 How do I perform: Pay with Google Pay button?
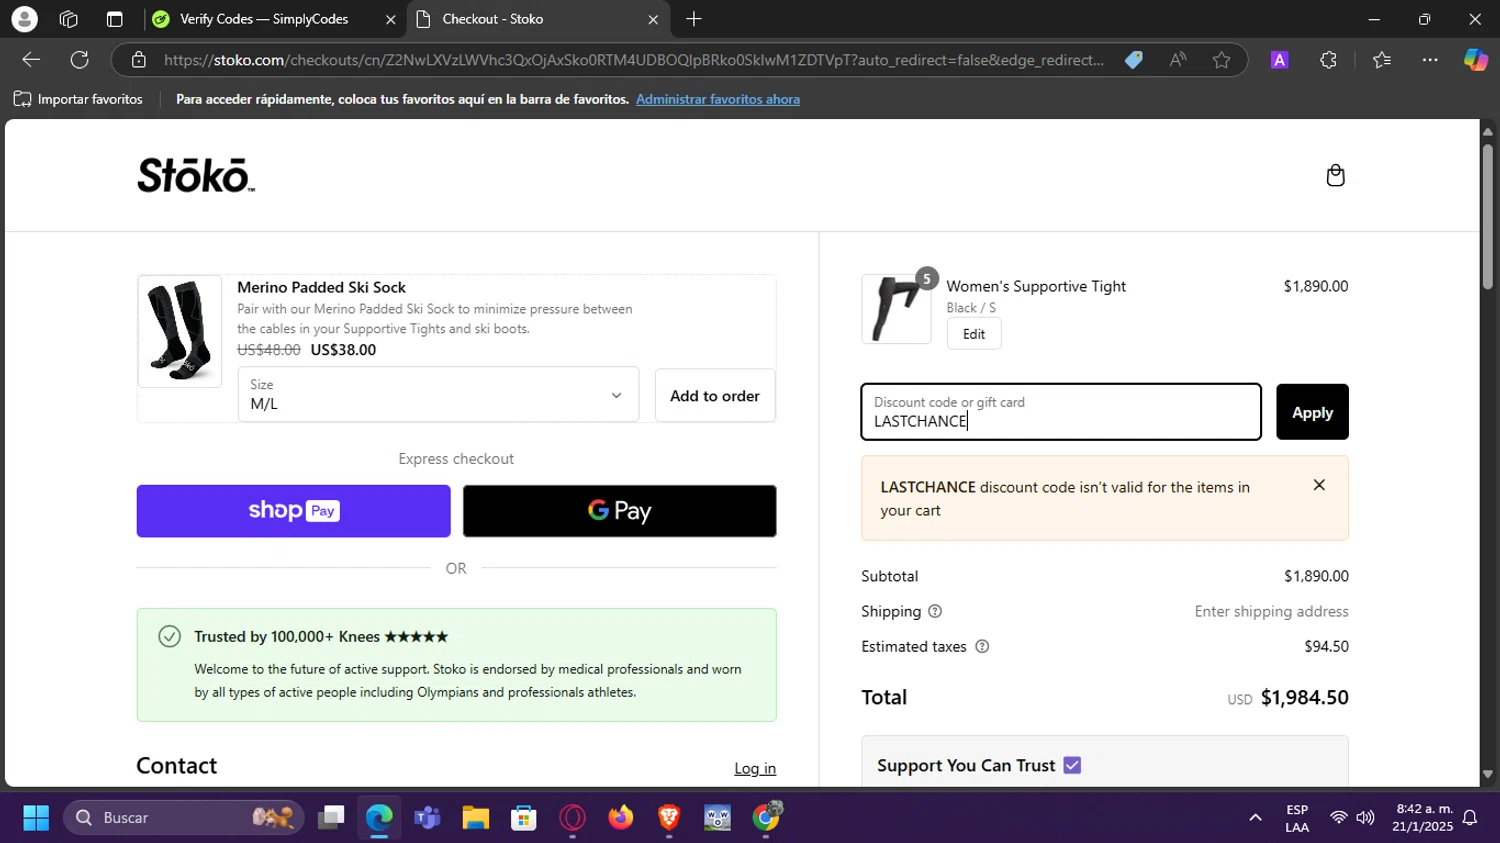tap(619, 511)
